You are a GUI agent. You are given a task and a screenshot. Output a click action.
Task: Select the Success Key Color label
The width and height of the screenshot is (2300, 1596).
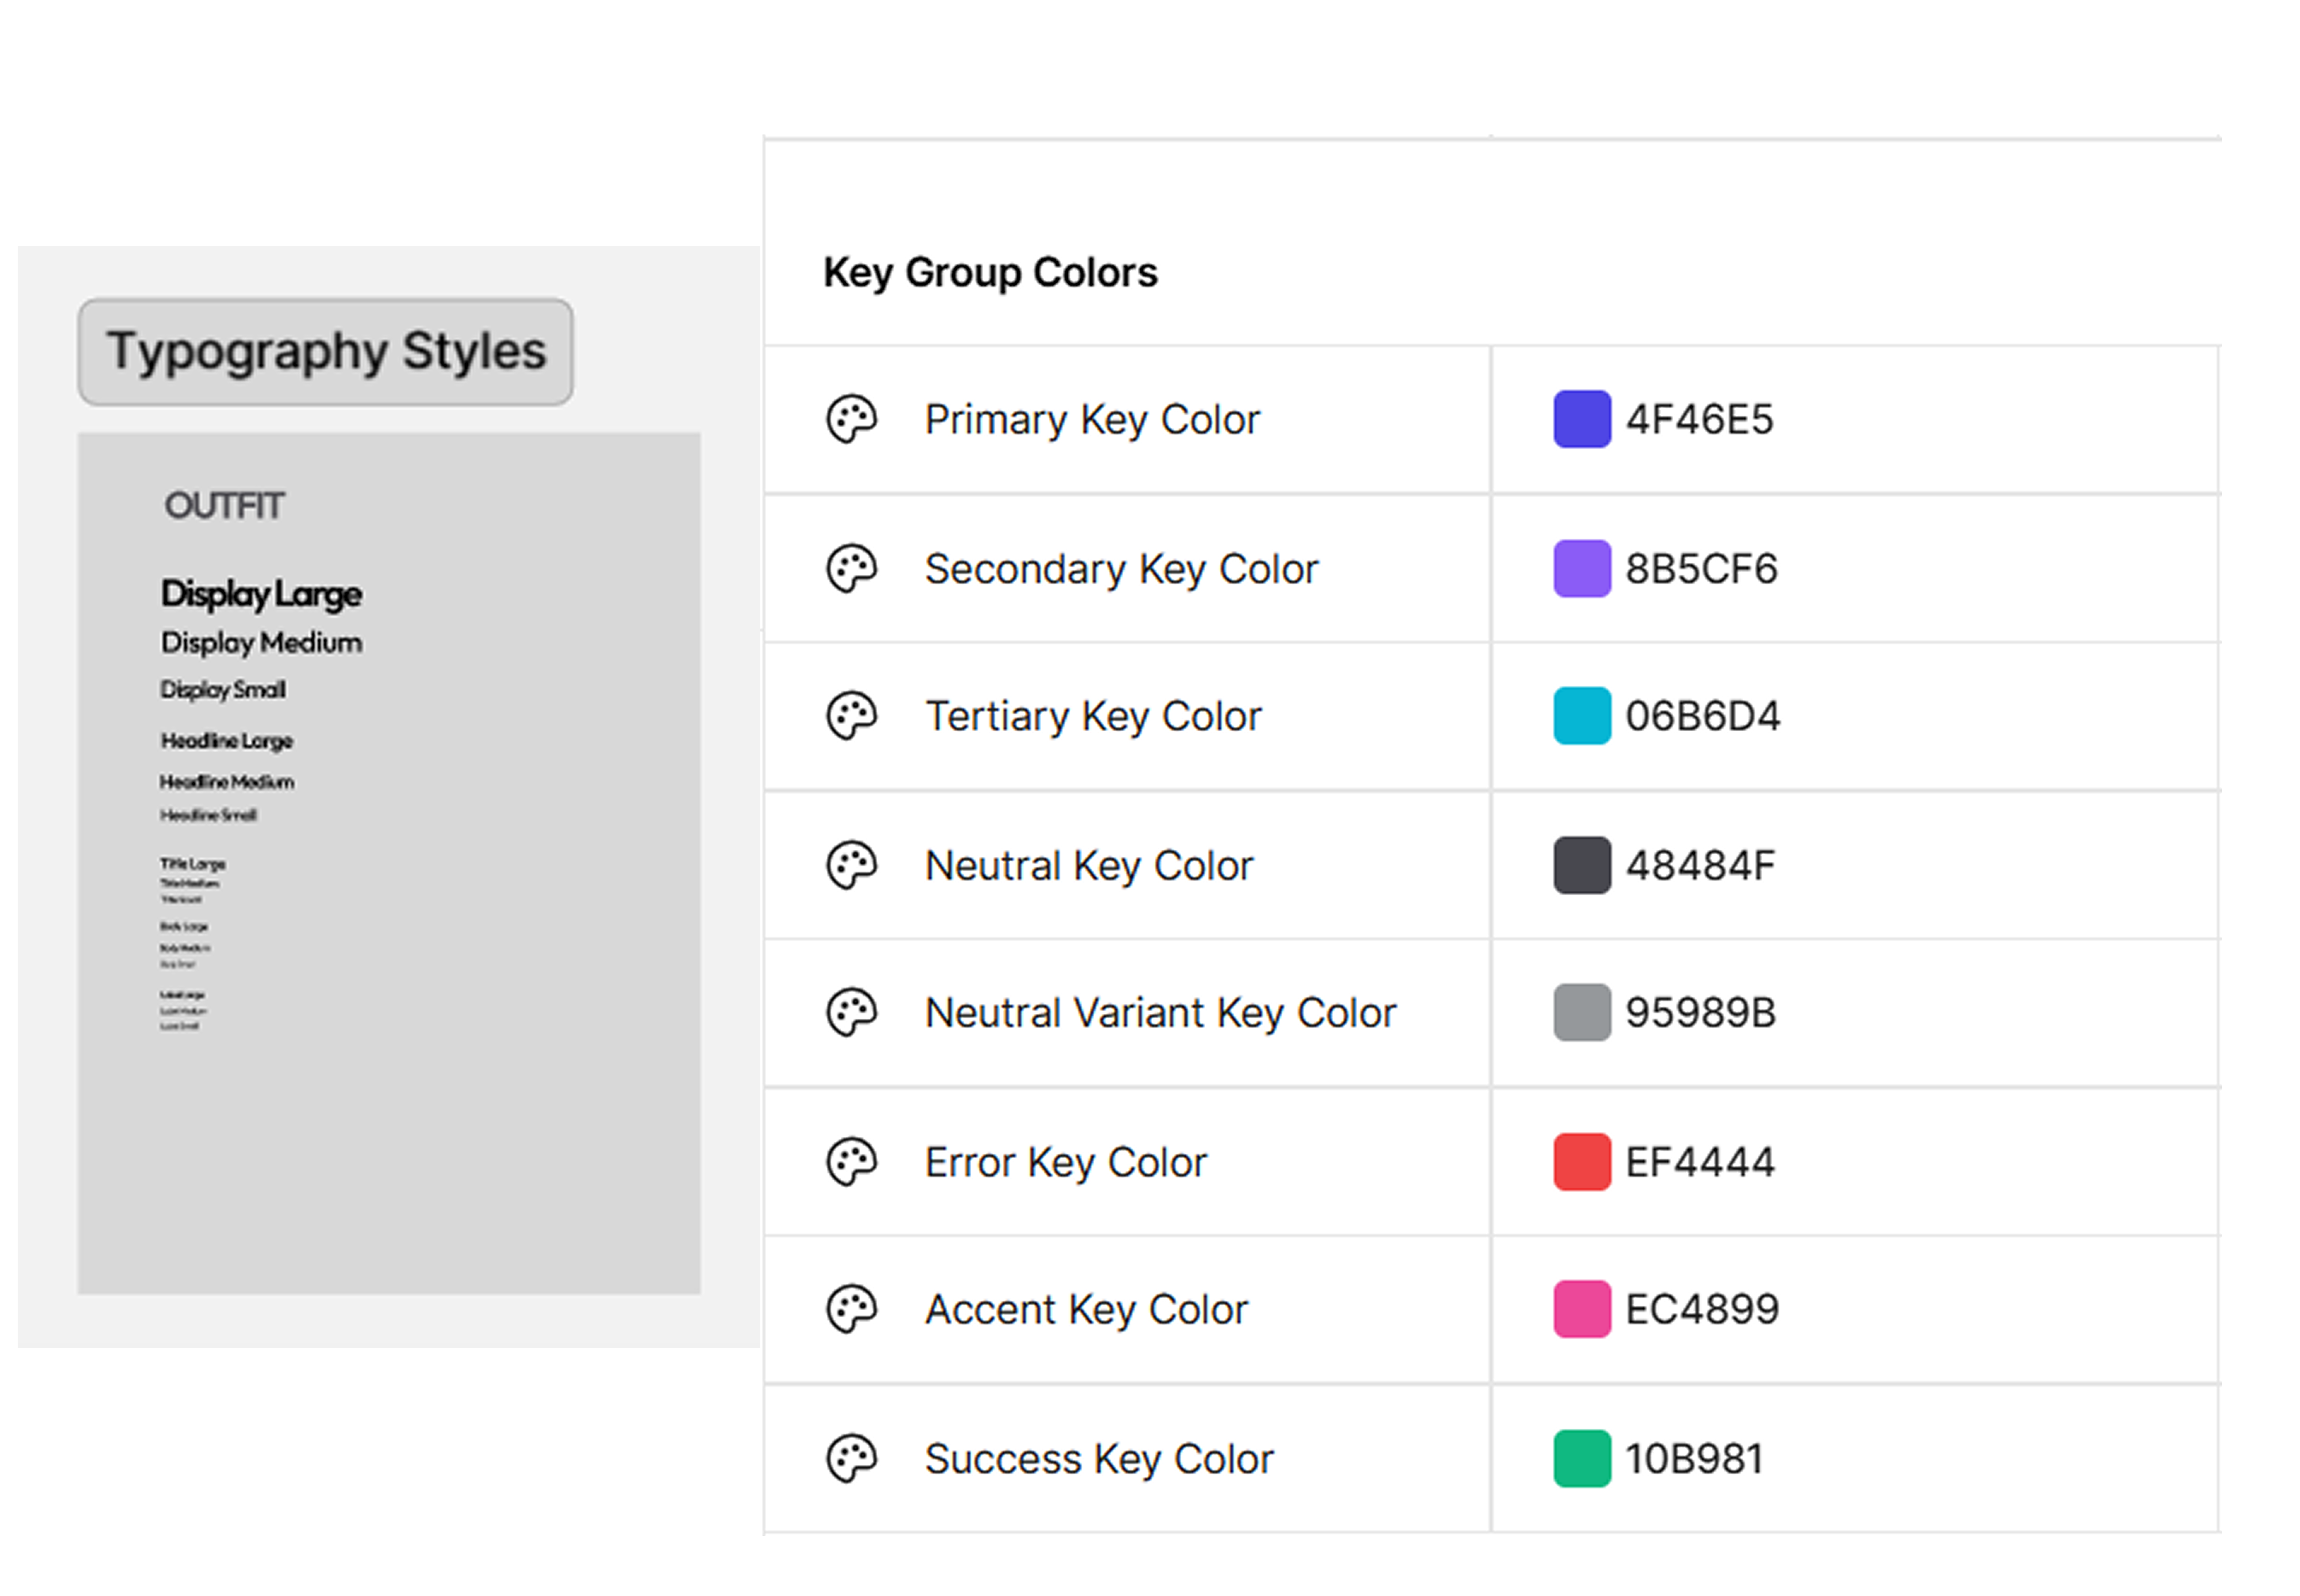pos(1099,1460)
